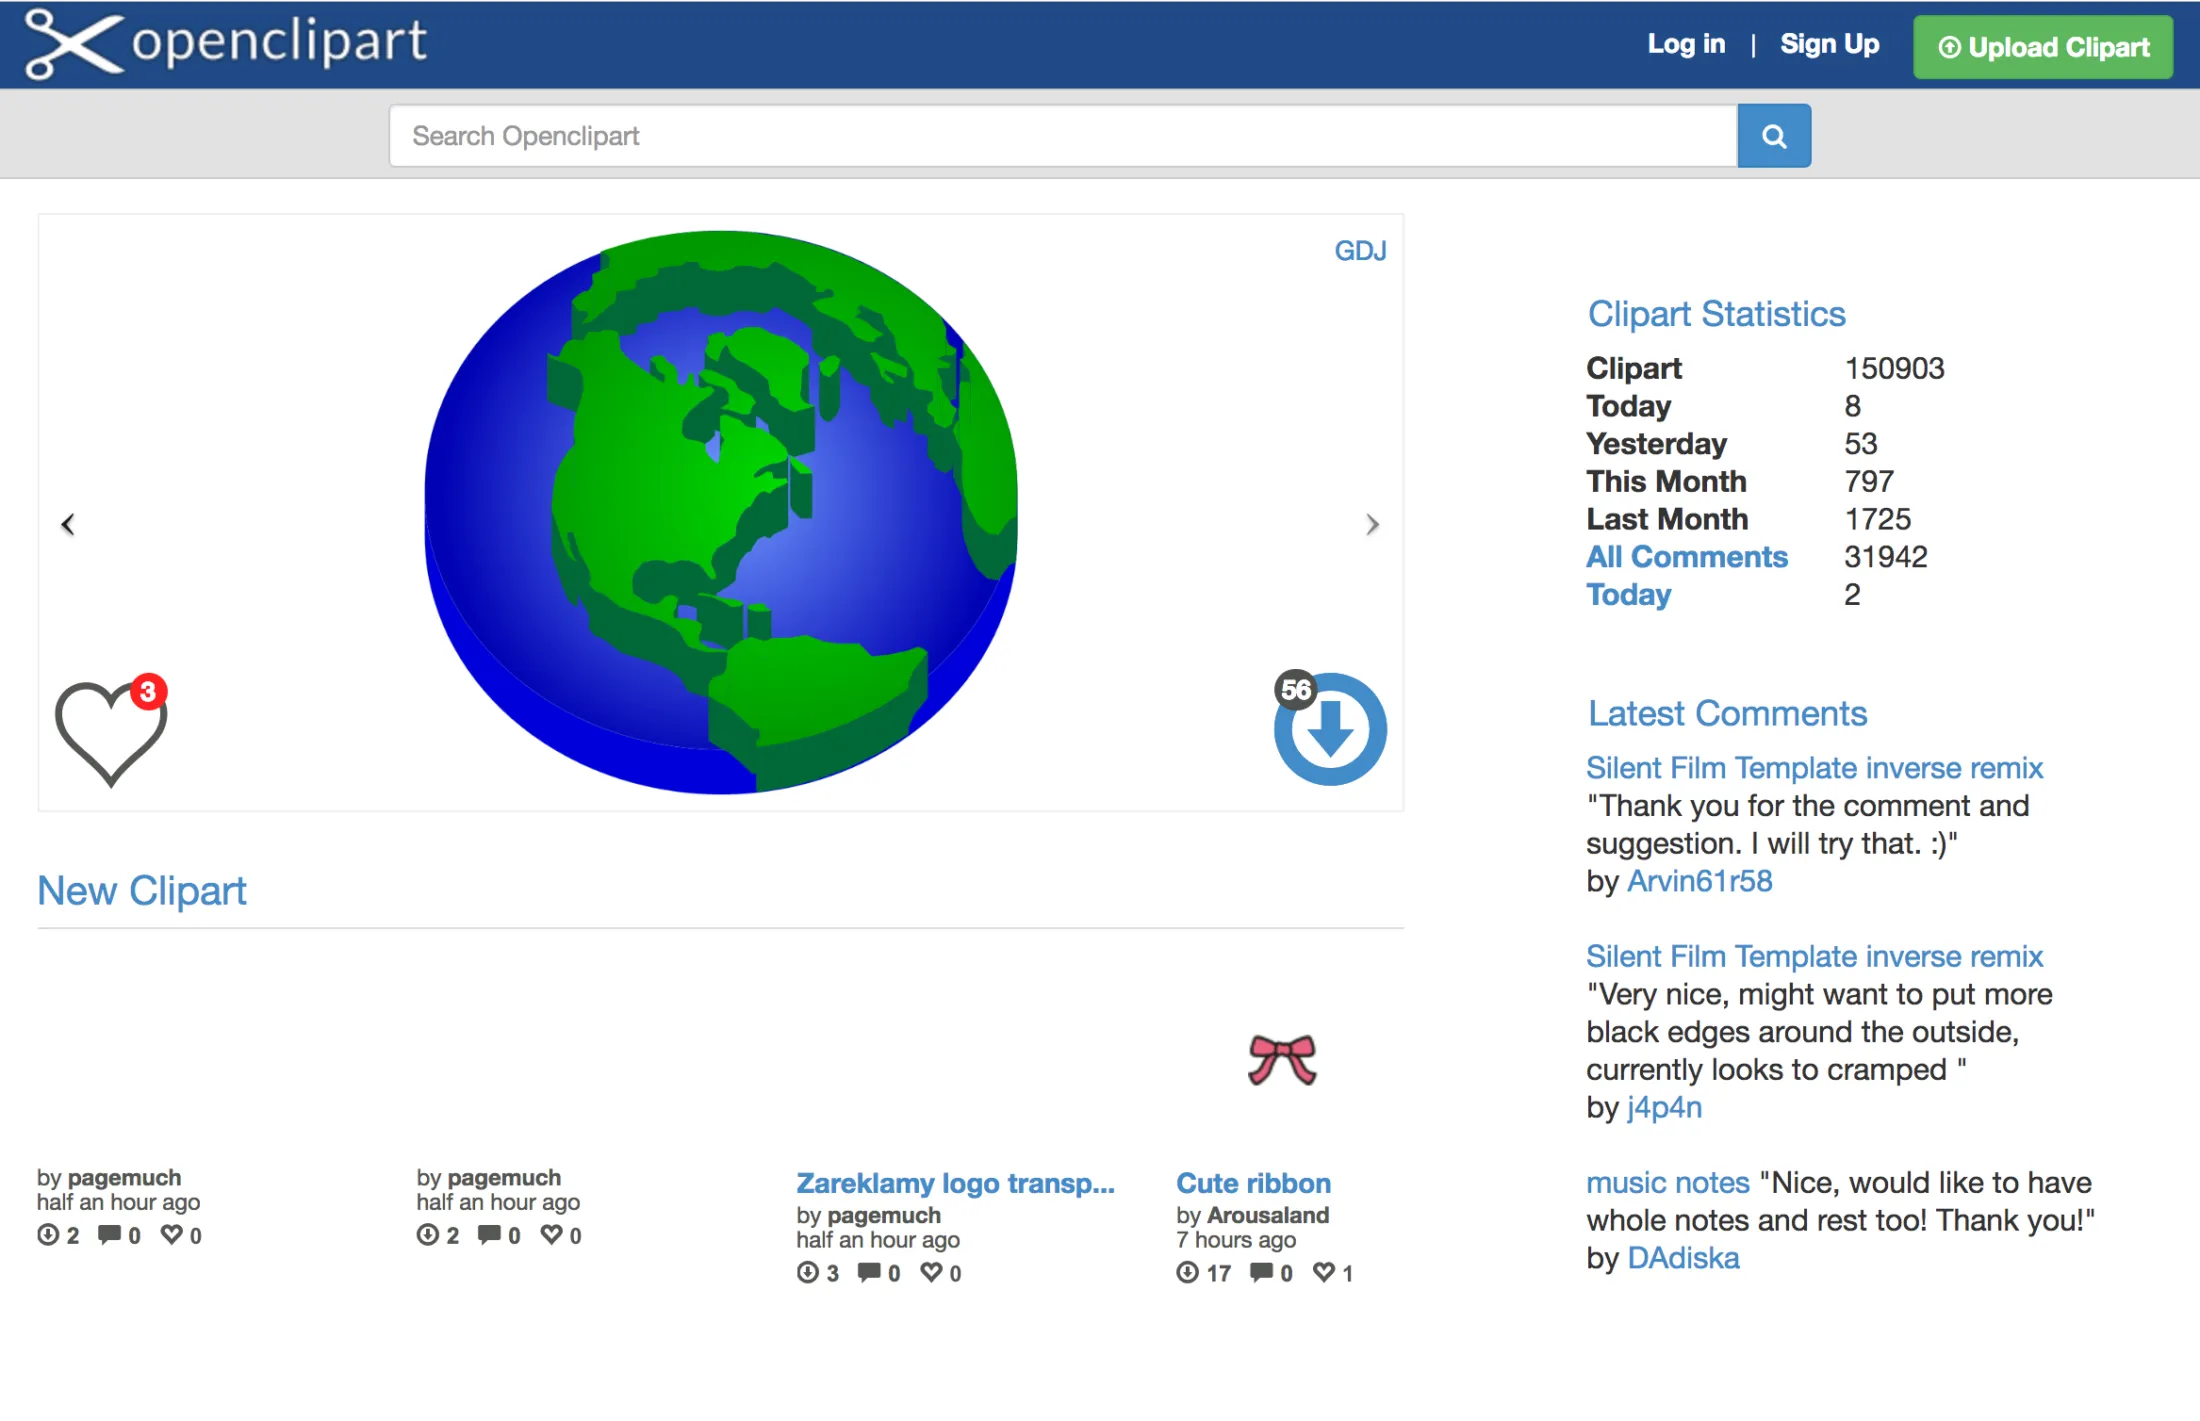Open the Log in page
Image resolution: width=2200 pixels, height=1421 pixels.
click(1686, 44)
